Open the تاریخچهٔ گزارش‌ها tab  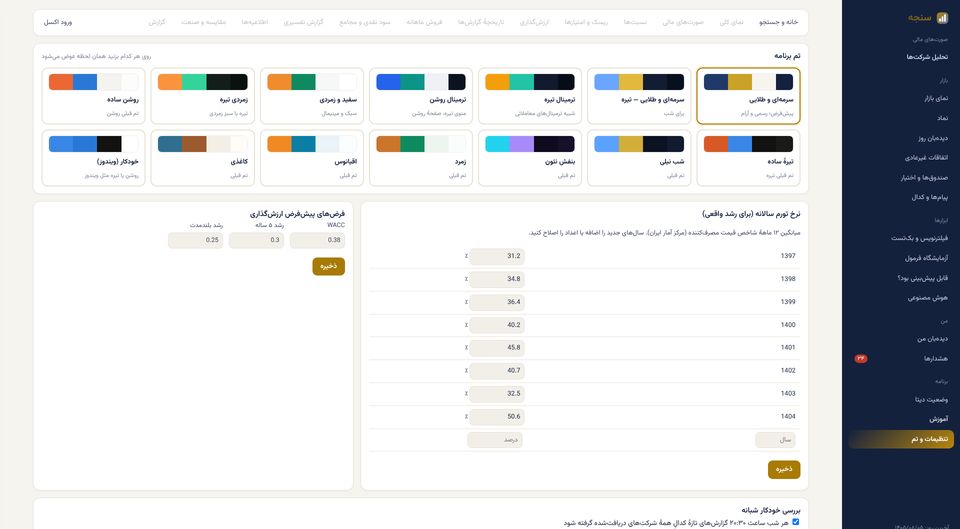click(x=481, y=22)
